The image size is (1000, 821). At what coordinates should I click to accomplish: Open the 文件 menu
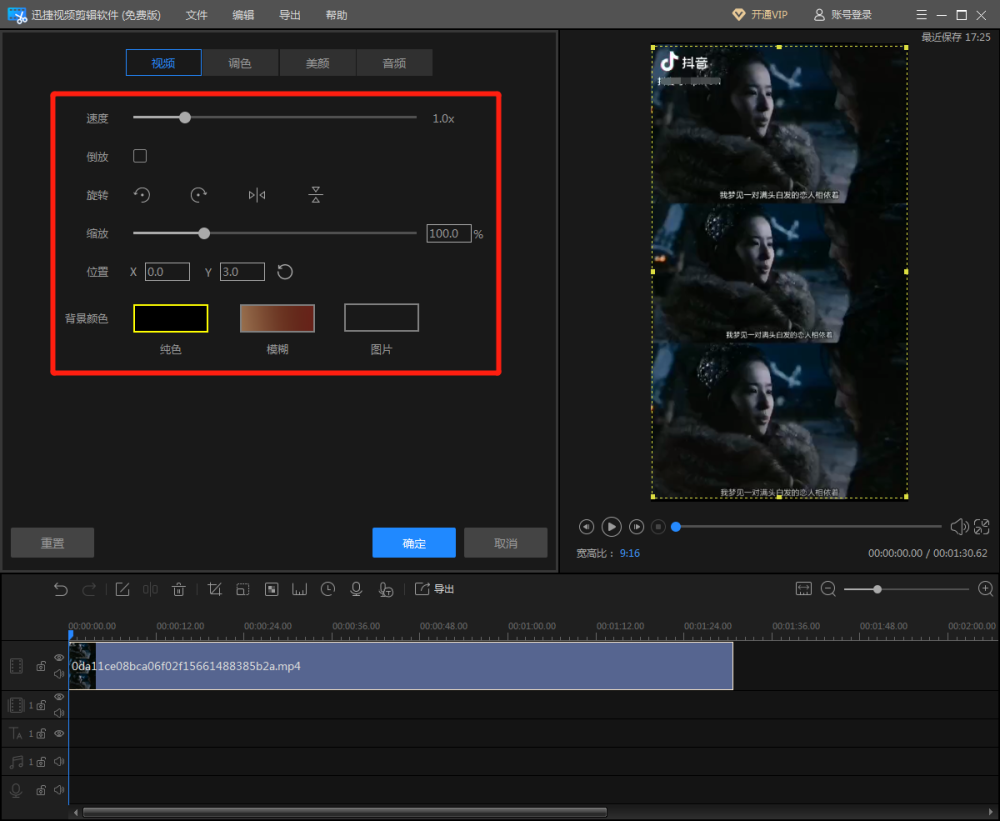[196, 15]
